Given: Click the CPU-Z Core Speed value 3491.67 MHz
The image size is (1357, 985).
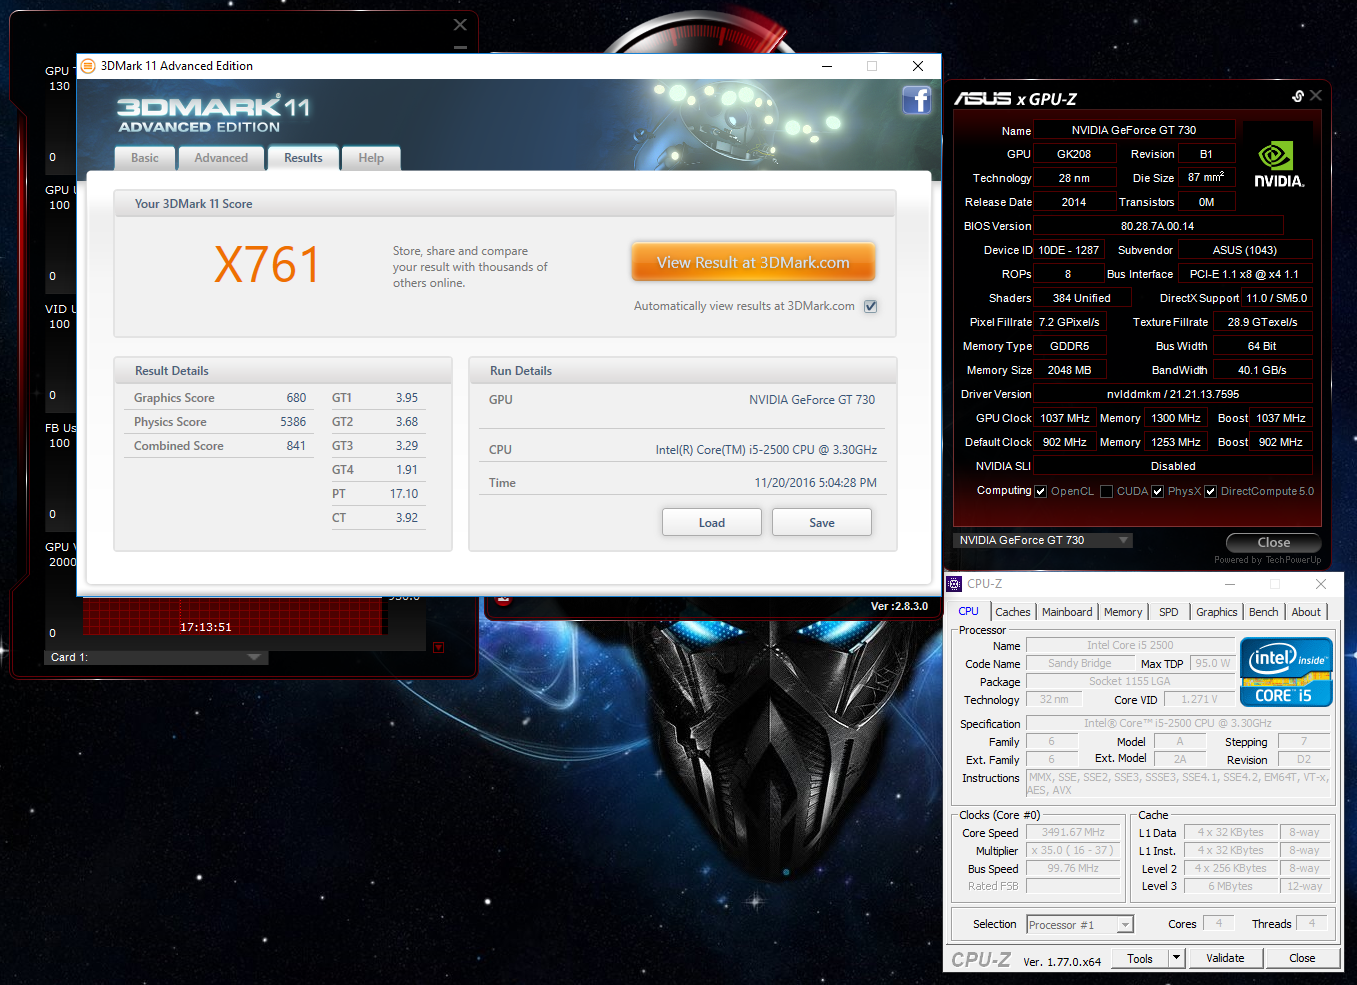Looking at the screenshot, I should pos(1073,832).
